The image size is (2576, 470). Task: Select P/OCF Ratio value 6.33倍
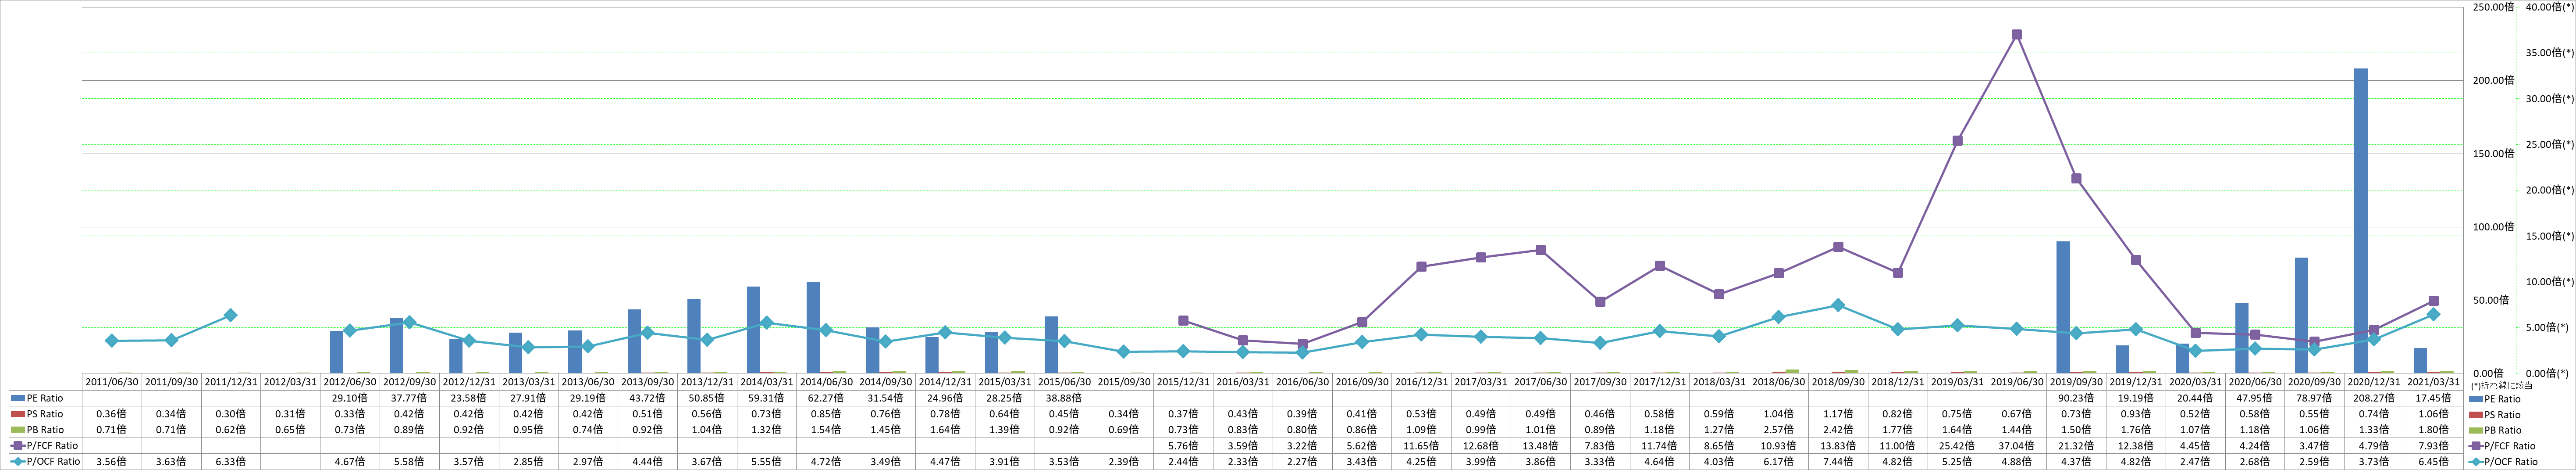(x=231, y=462)
